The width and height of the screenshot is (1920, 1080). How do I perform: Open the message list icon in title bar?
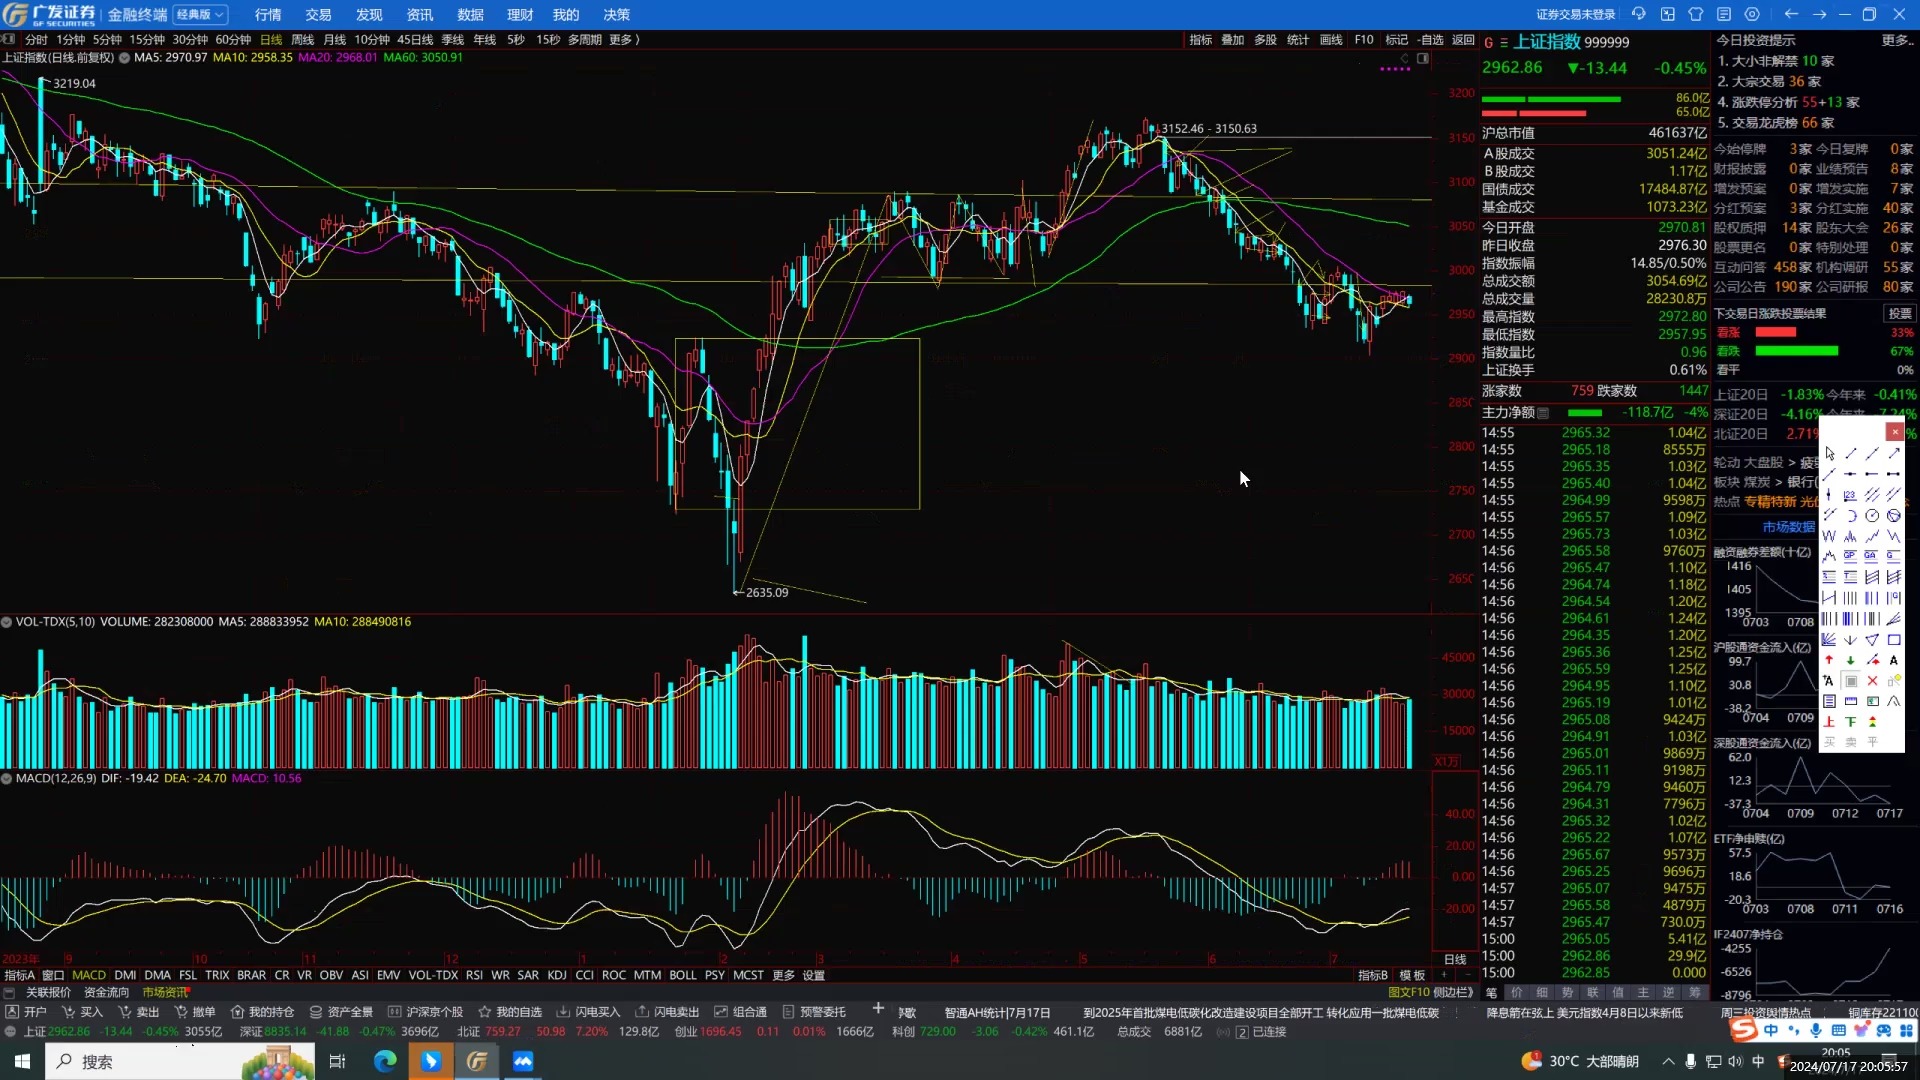(x=1723, y=14)
